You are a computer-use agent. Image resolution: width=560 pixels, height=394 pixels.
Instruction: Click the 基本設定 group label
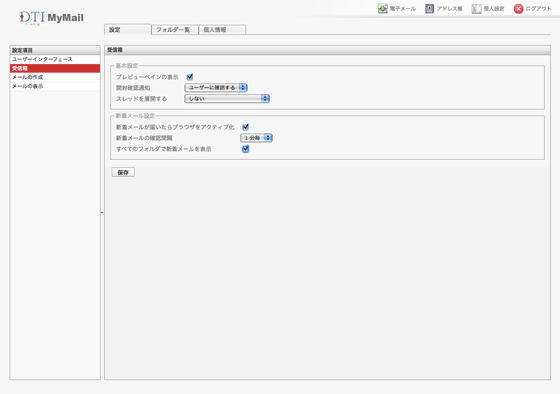point(127,66)
